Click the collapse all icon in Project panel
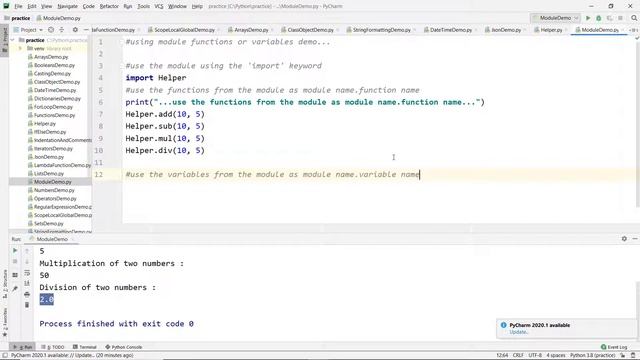640x360 pixels. [62, 30]
